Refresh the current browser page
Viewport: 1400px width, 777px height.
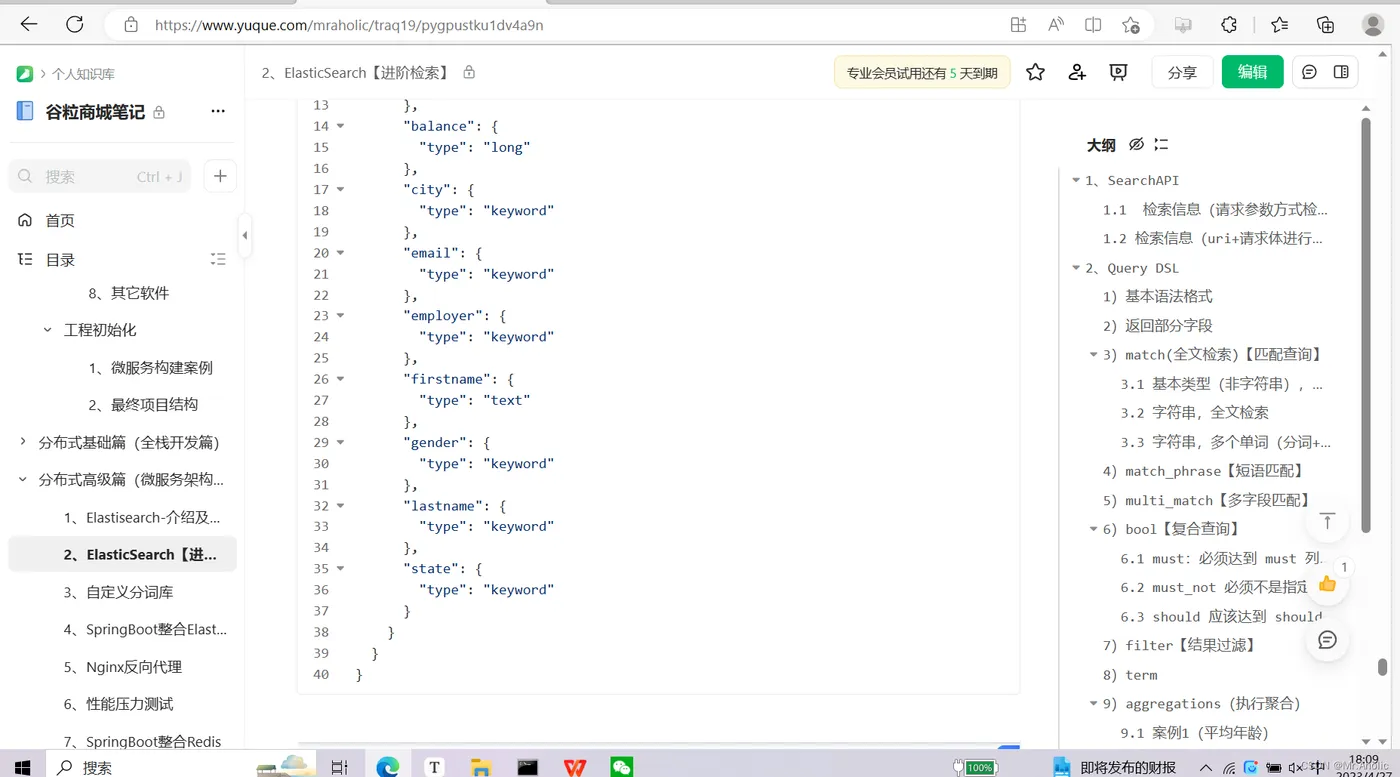pos(75,25)
